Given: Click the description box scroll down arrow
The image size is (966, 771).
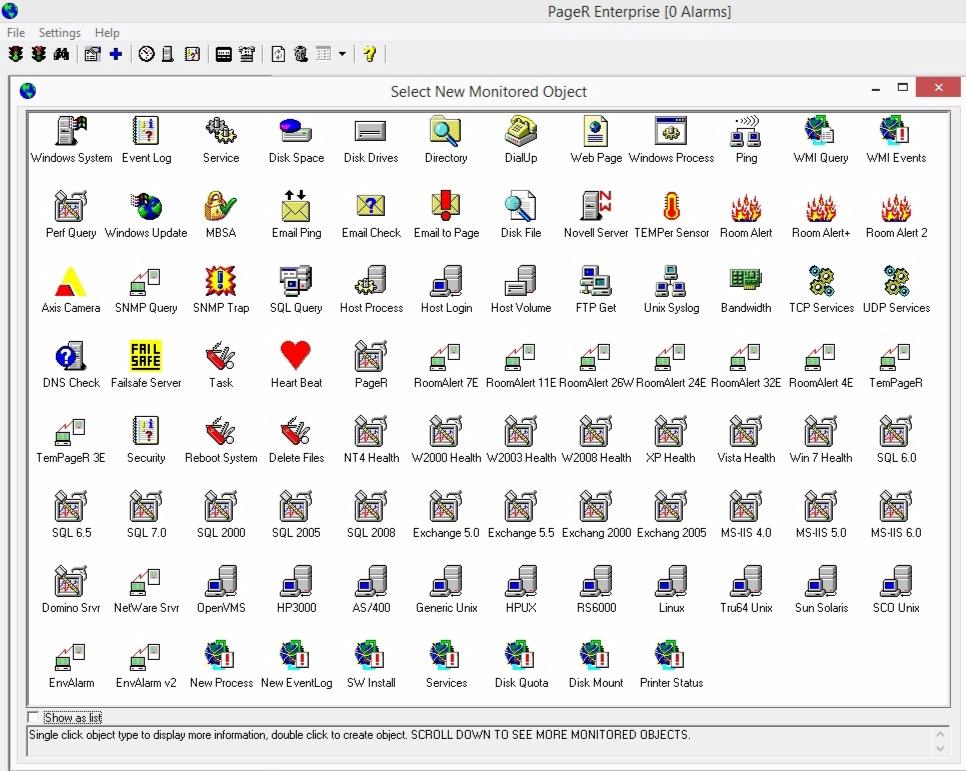Looking at the screenshot, I should [x=940, y=748].
